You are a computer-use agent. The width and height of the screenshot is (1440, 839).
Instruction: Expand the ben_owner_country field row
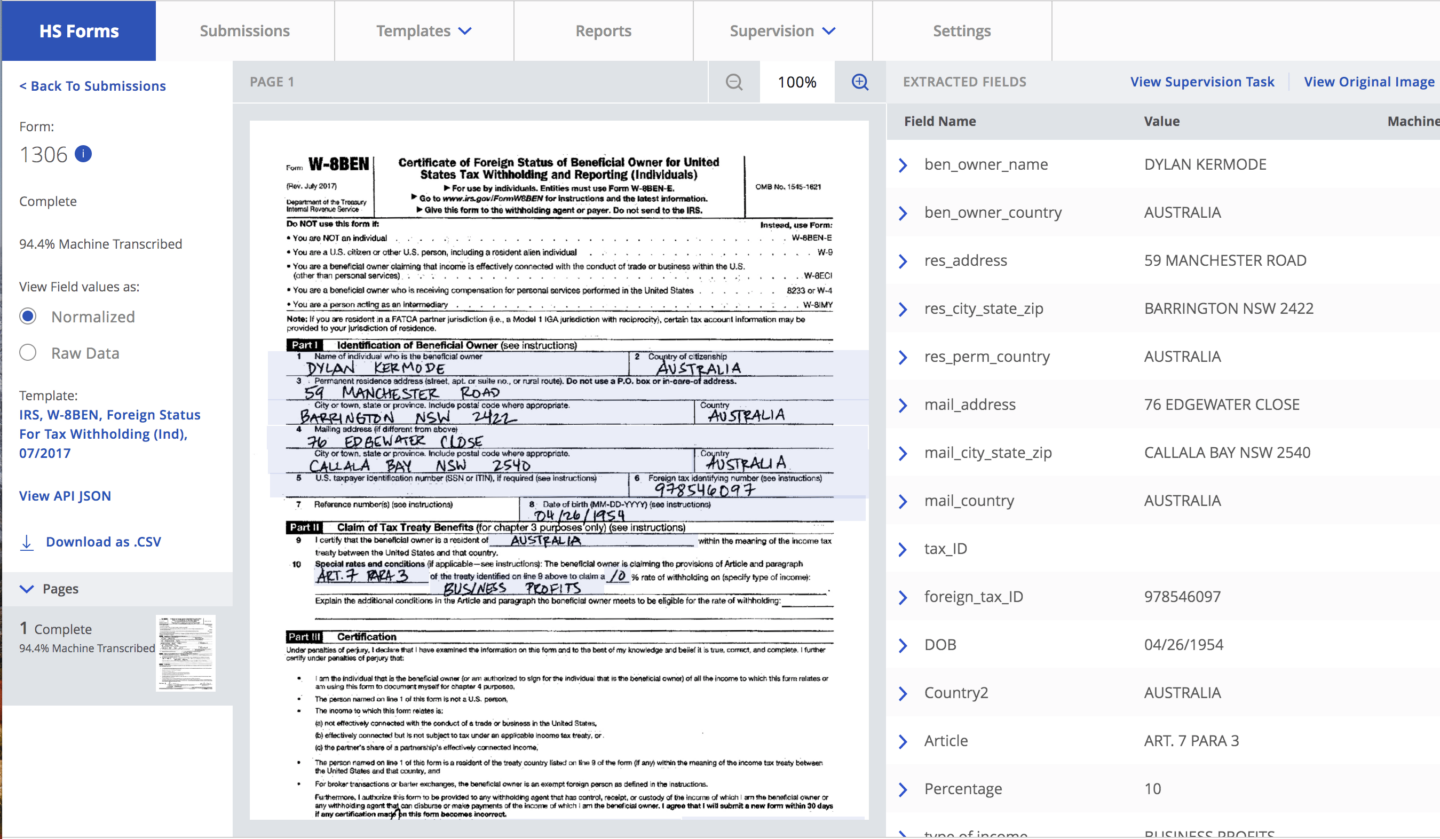pyautogui.click(x=903, y=213)
